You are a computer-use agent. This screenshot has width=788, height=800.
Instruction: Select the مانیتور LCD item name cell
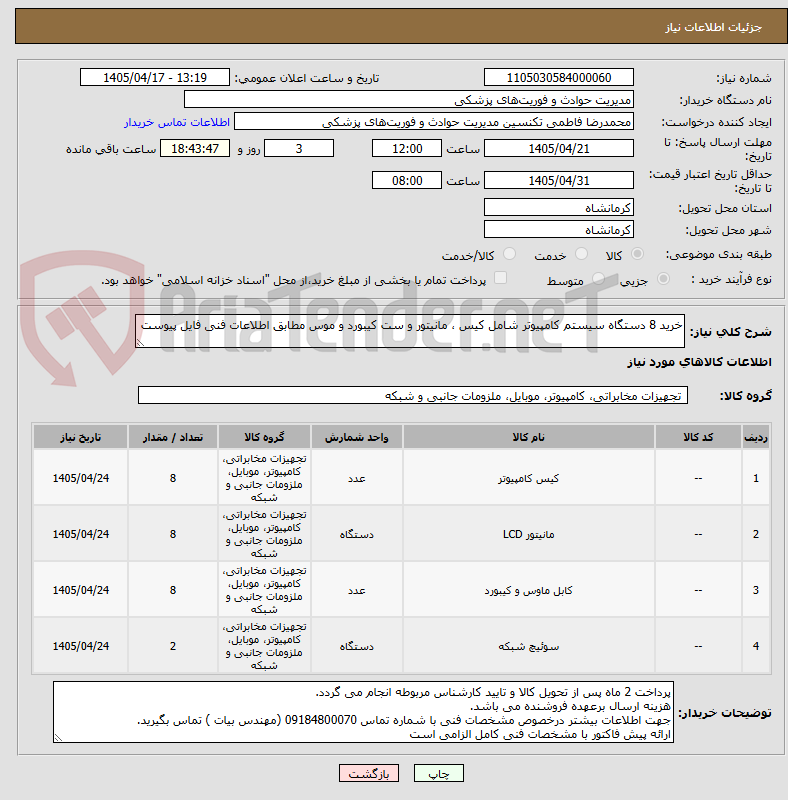coord(528,534)
